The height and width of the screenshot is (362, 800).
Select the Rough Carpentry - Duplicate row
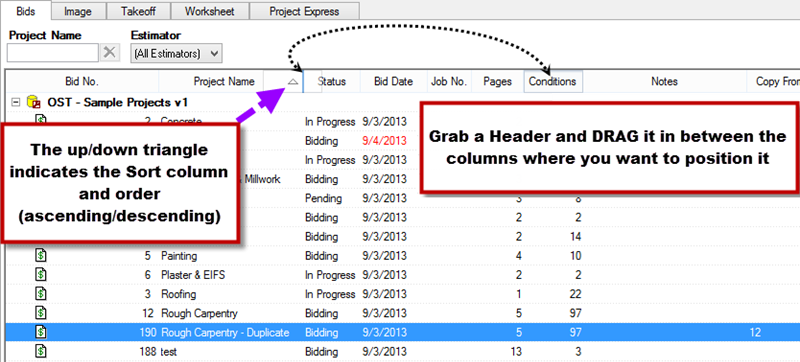click(x=403, y=332)
